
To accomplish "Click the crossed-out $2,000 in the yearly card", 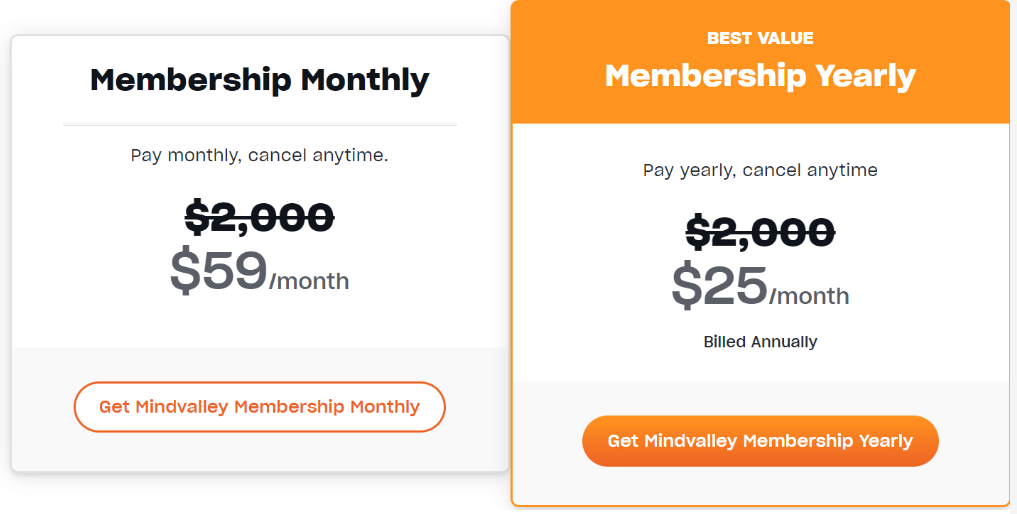I will tap(760, 232).
